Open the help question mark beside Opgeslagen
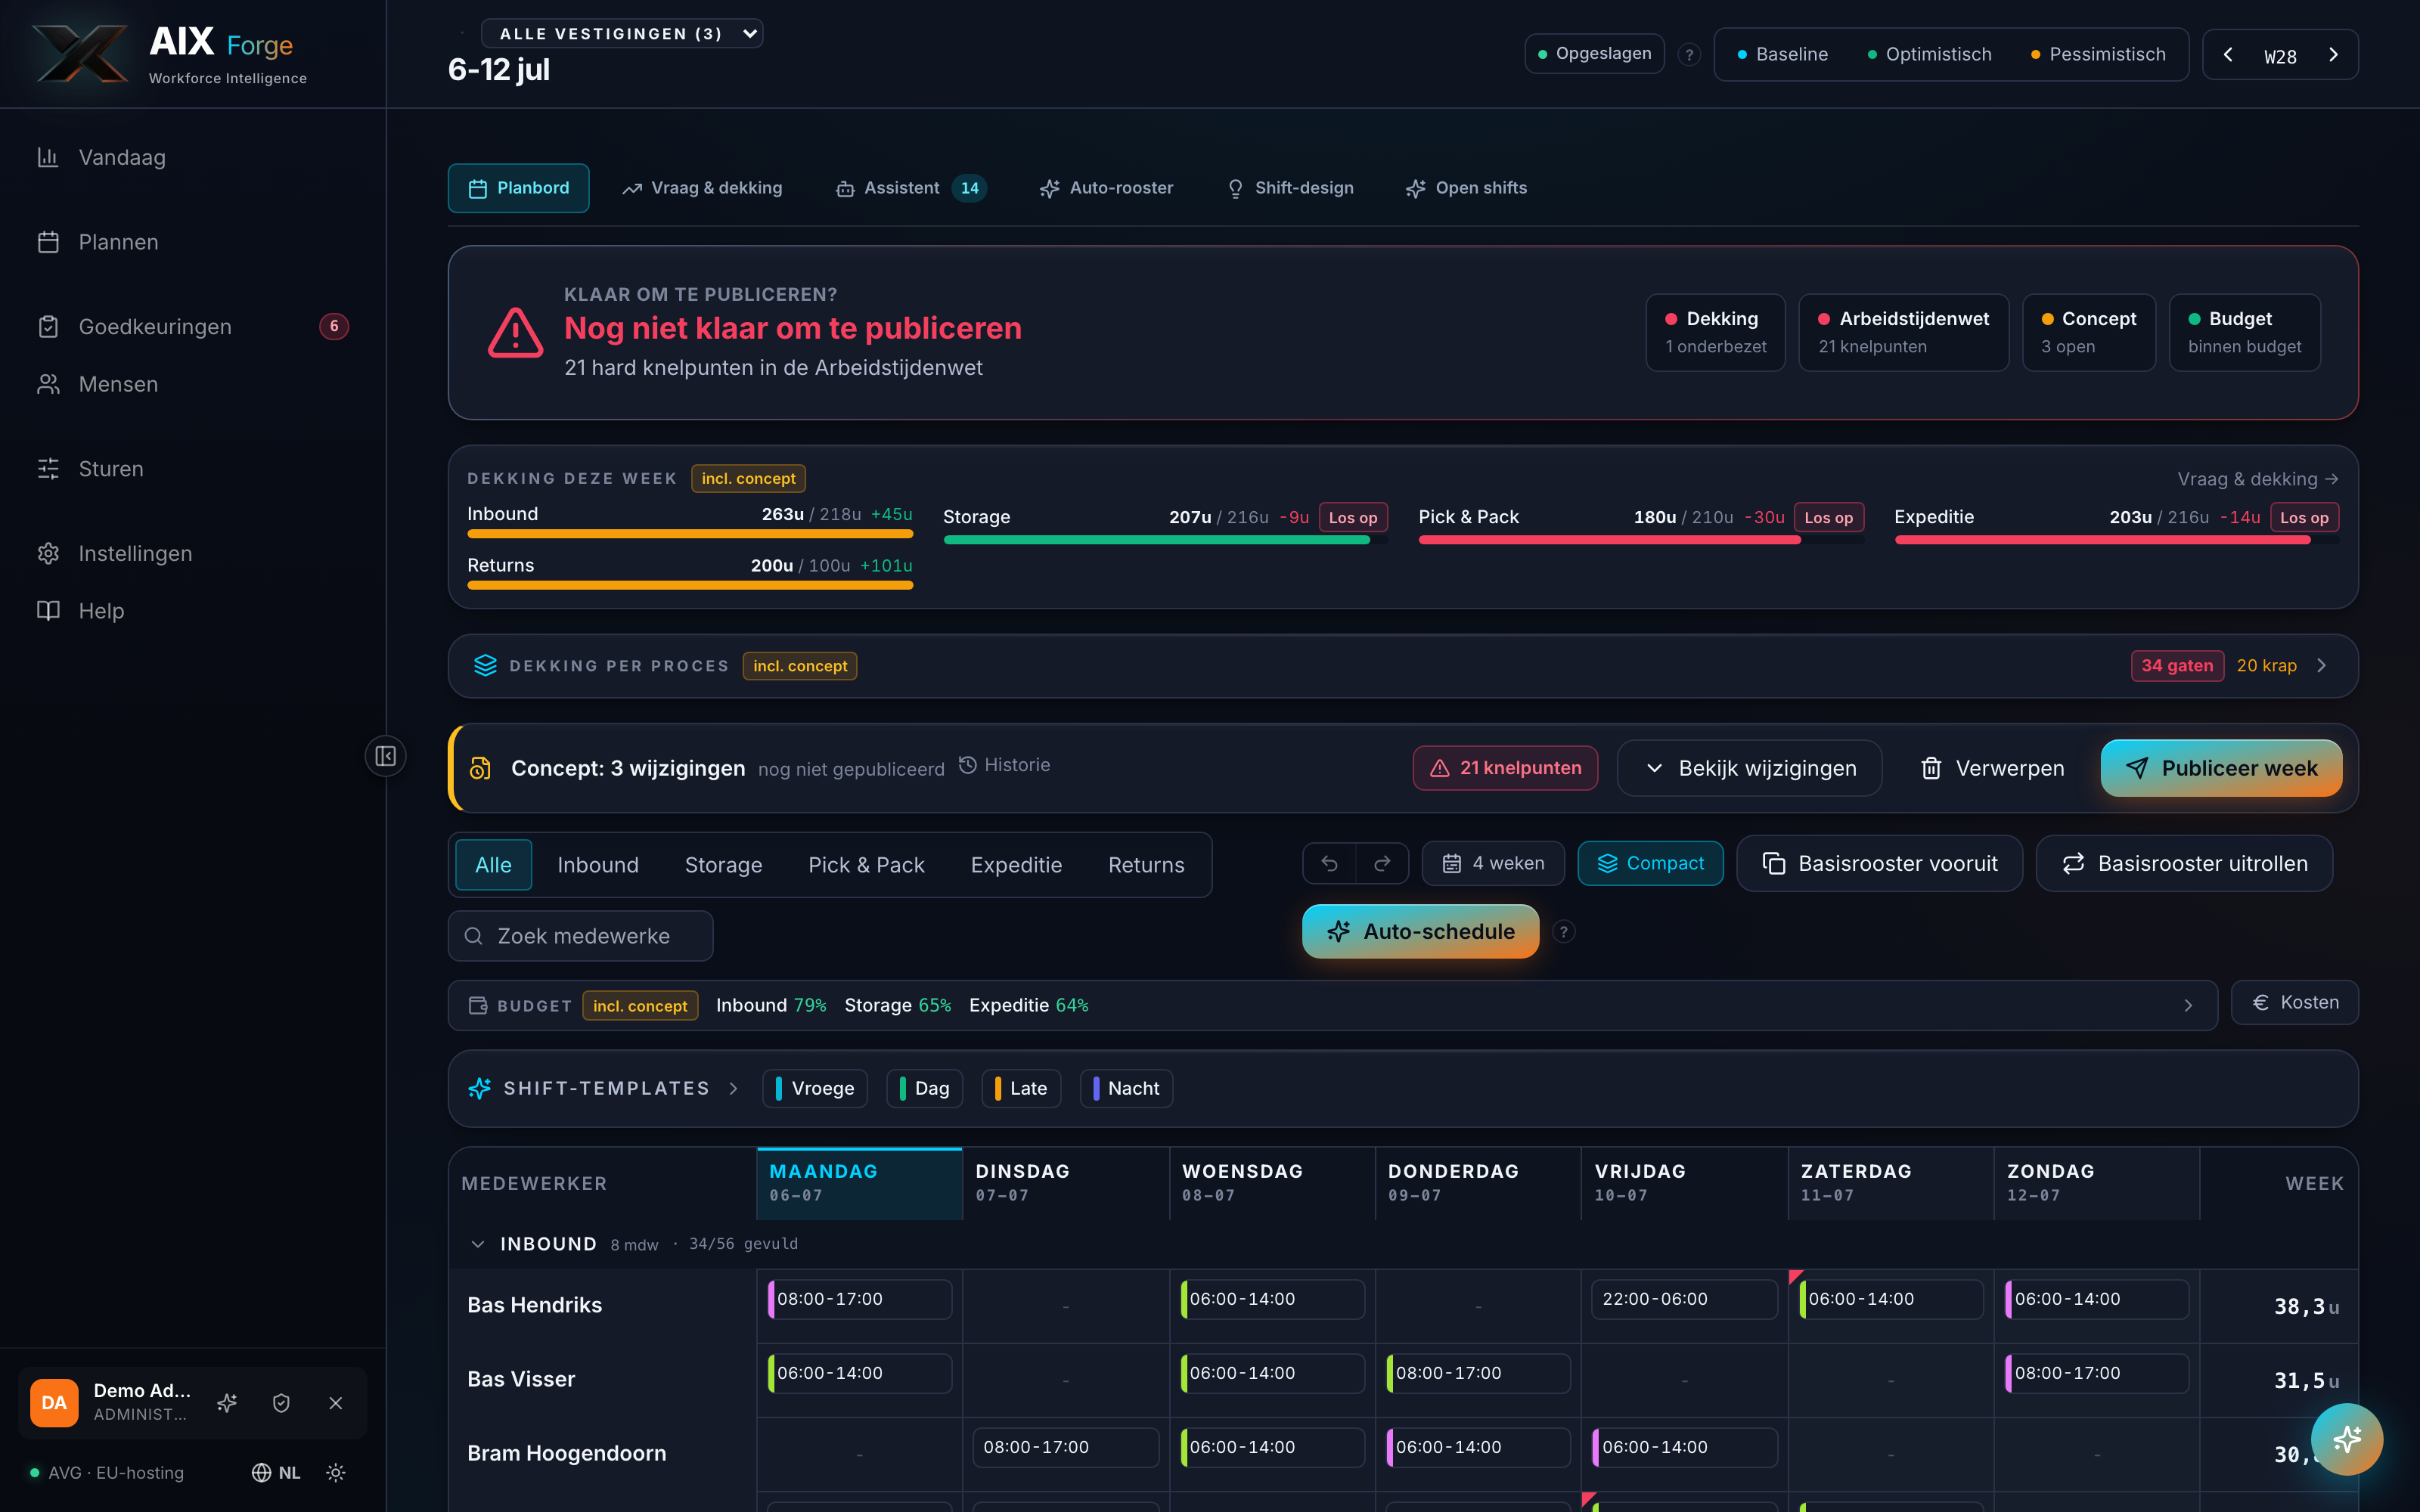 click(x=1689, y=54)
